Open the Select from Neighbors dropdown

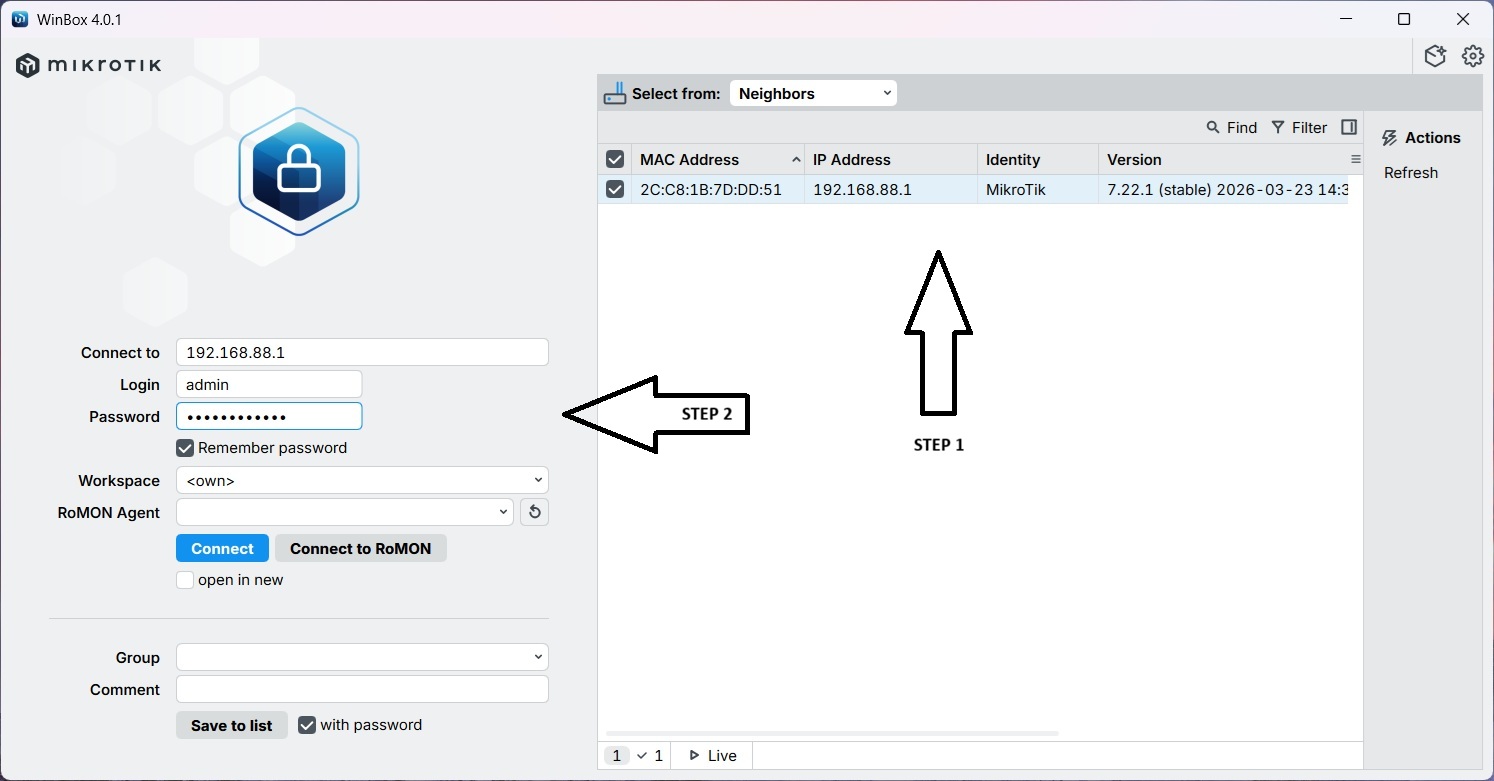[x=813, y=93]
